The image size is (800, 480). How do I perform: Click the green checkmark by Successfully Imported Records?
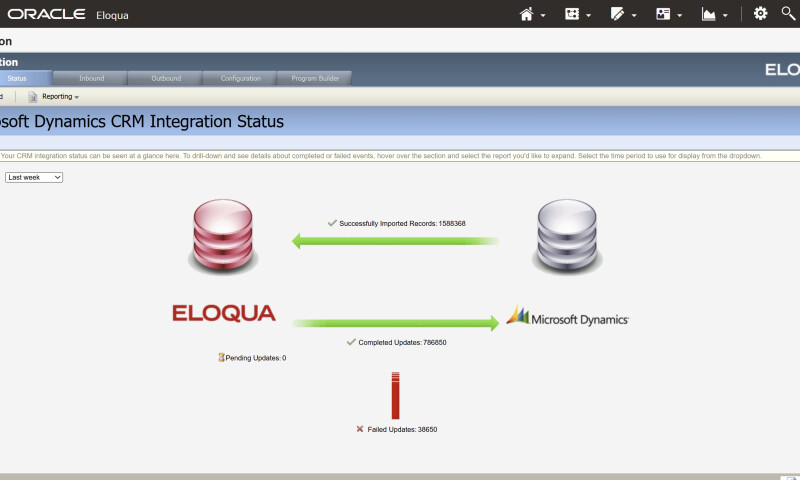click(x=332, y=223)
